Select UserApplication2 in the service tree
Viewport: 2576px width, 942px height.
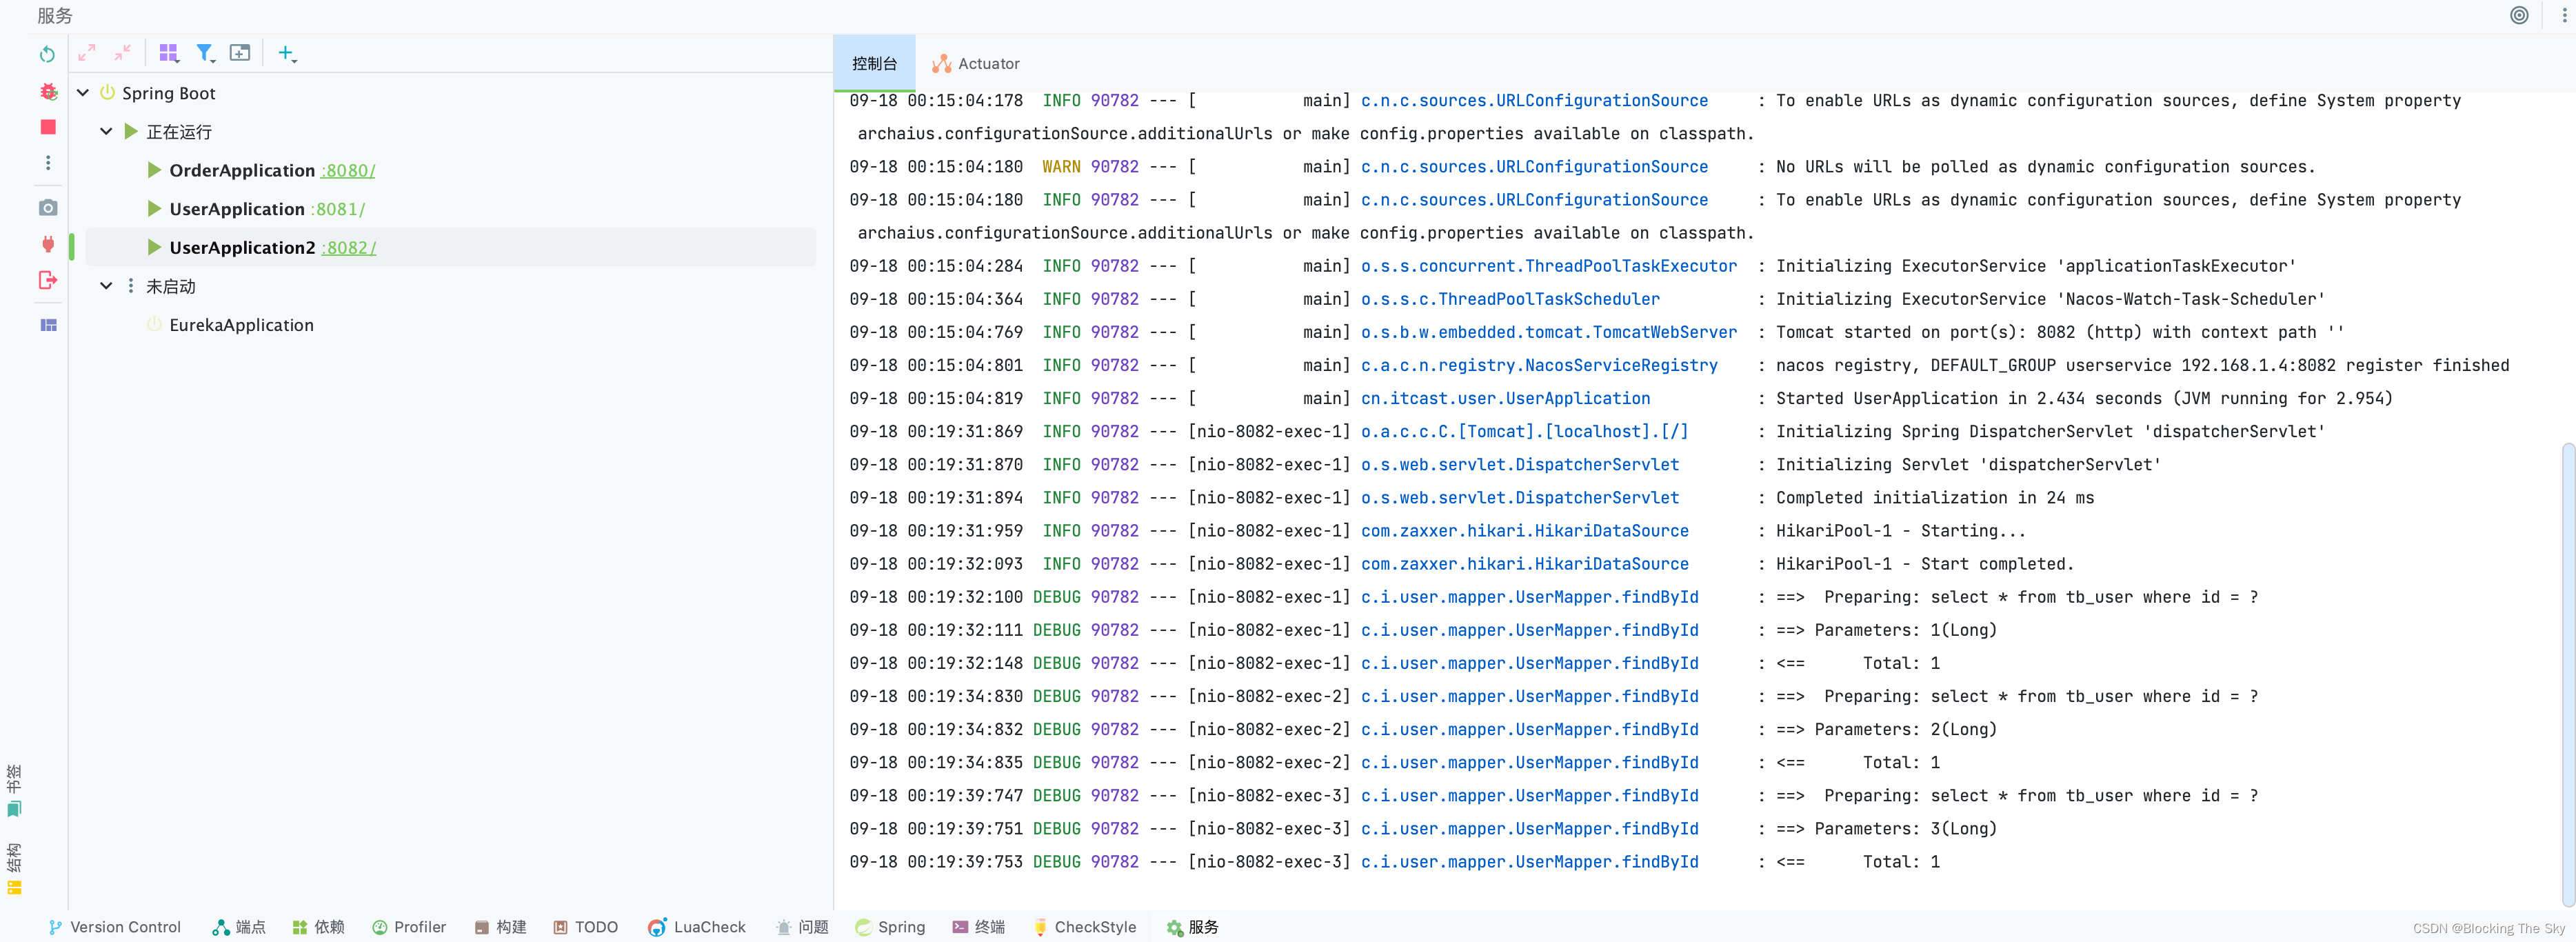point(242,248)
